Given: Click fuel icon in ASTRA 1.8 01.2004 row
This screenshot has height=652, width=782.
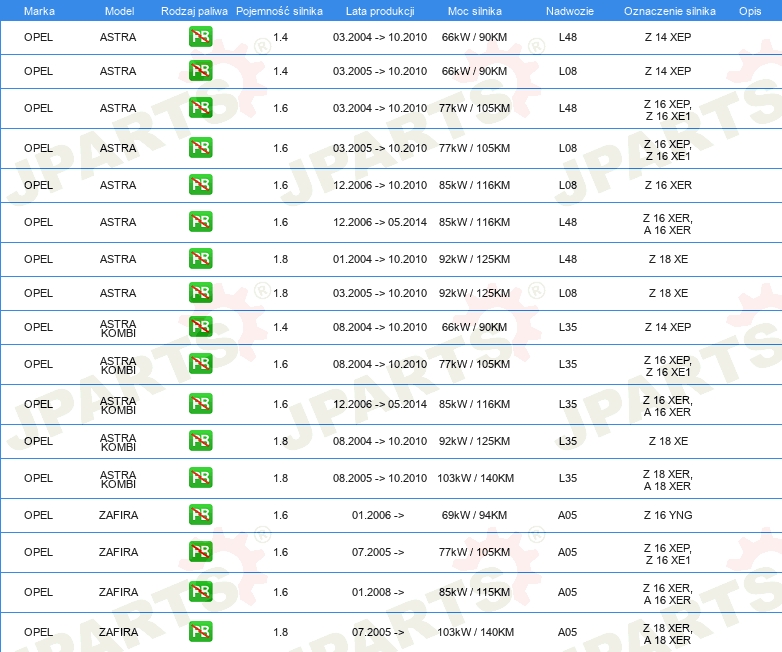Looking at the screenshot, I should 200,258.
